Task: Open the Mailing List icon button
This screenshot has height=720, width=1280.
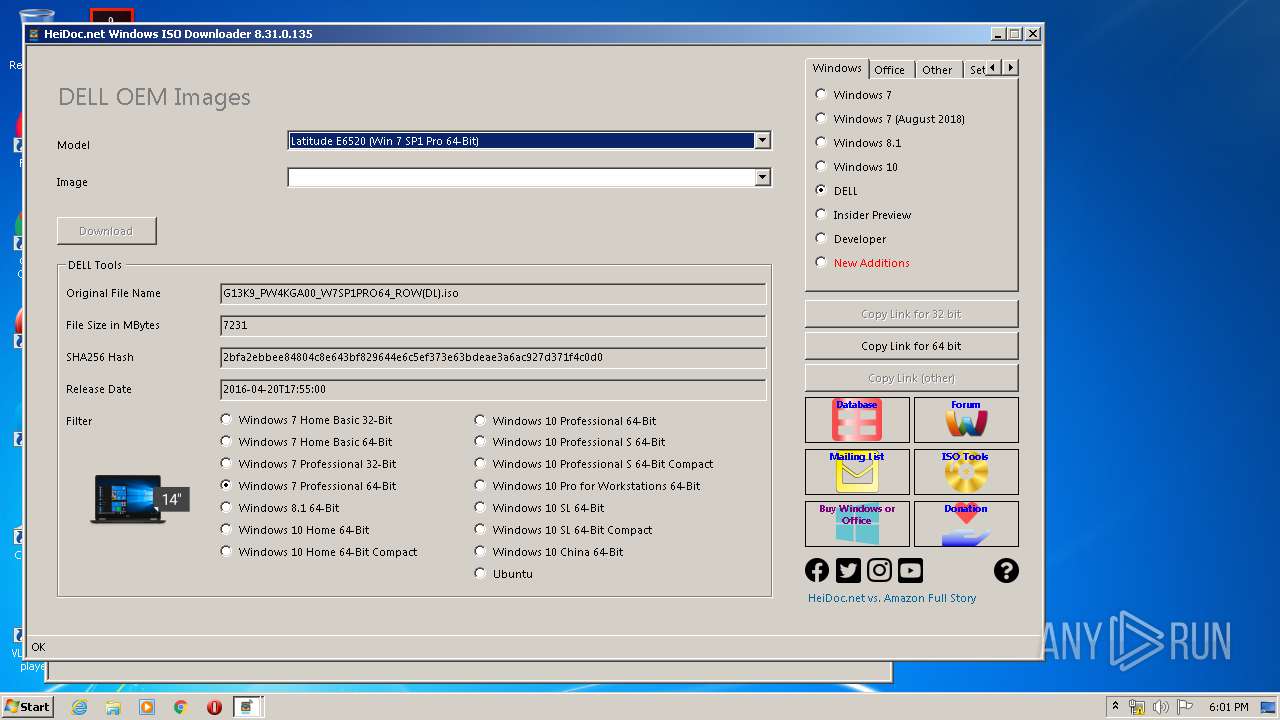Action: pos(857,472)
